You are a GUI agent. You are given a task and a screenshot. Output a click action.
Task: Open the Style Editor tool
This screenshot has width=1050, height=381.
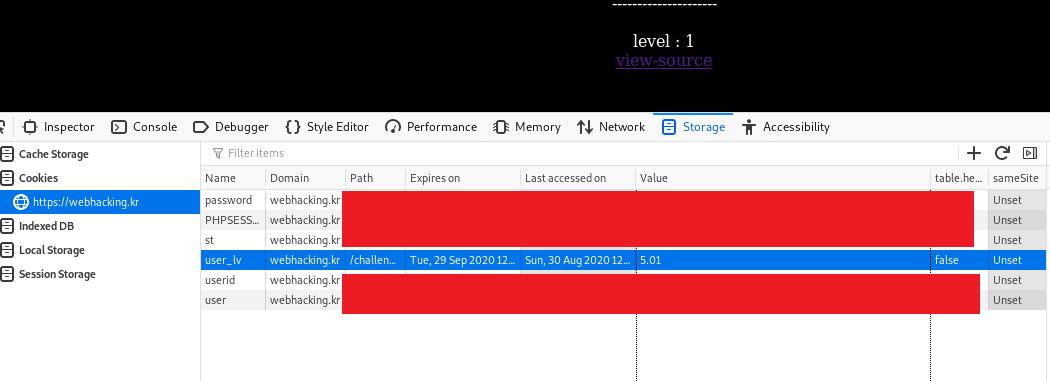coord(327,127)
